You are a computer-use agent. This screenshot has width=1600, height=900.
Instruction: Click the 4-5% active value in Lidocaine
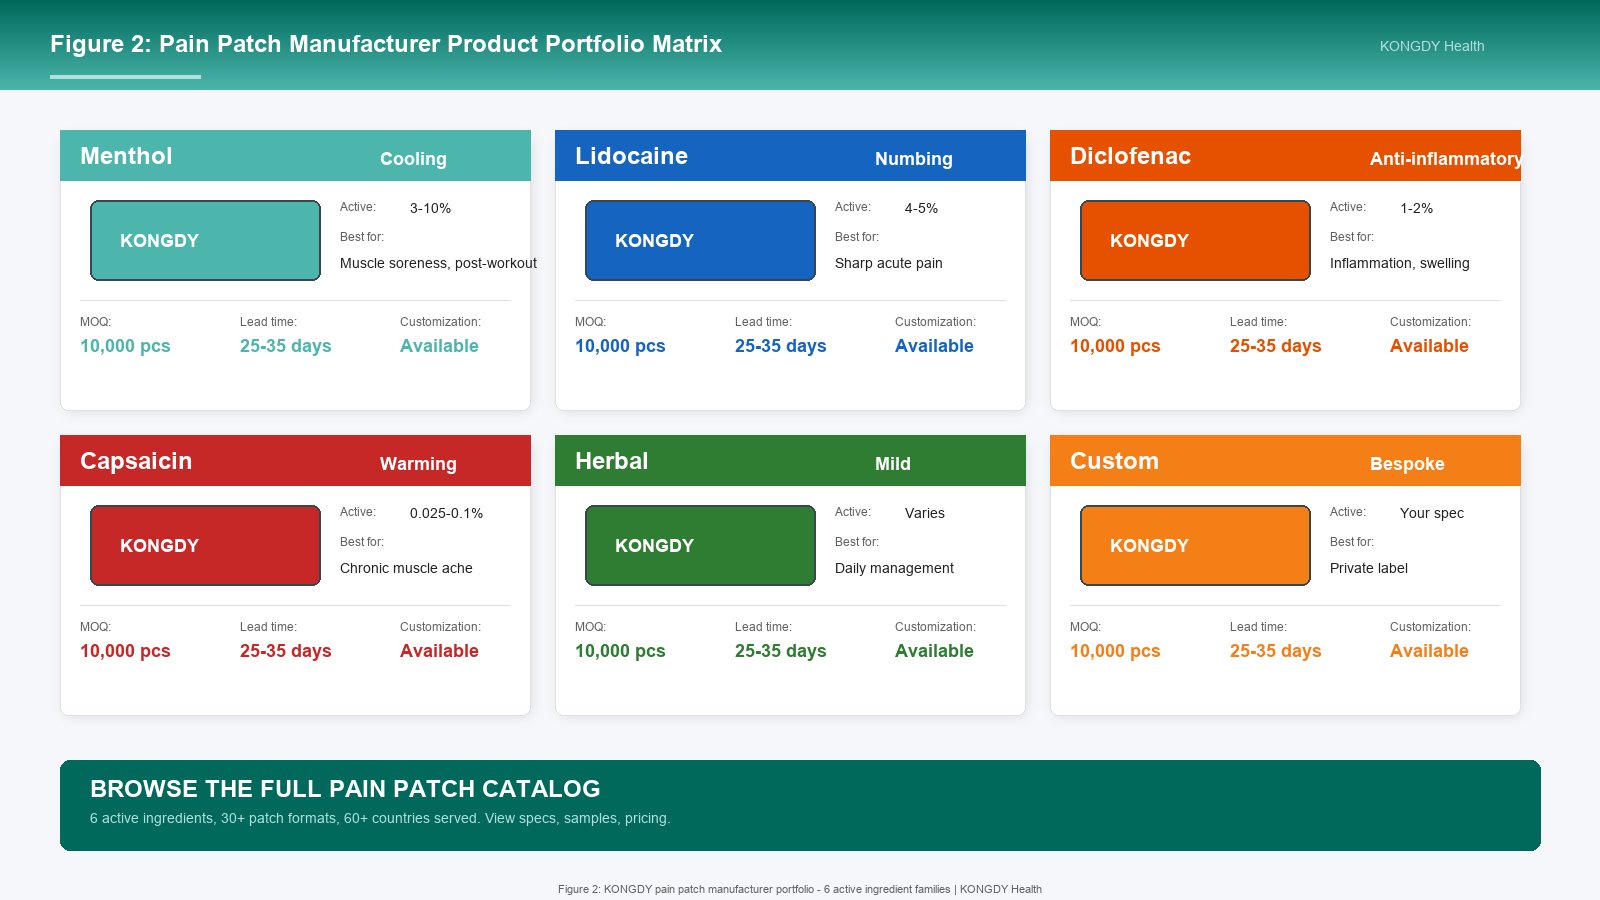click(921, 208)
